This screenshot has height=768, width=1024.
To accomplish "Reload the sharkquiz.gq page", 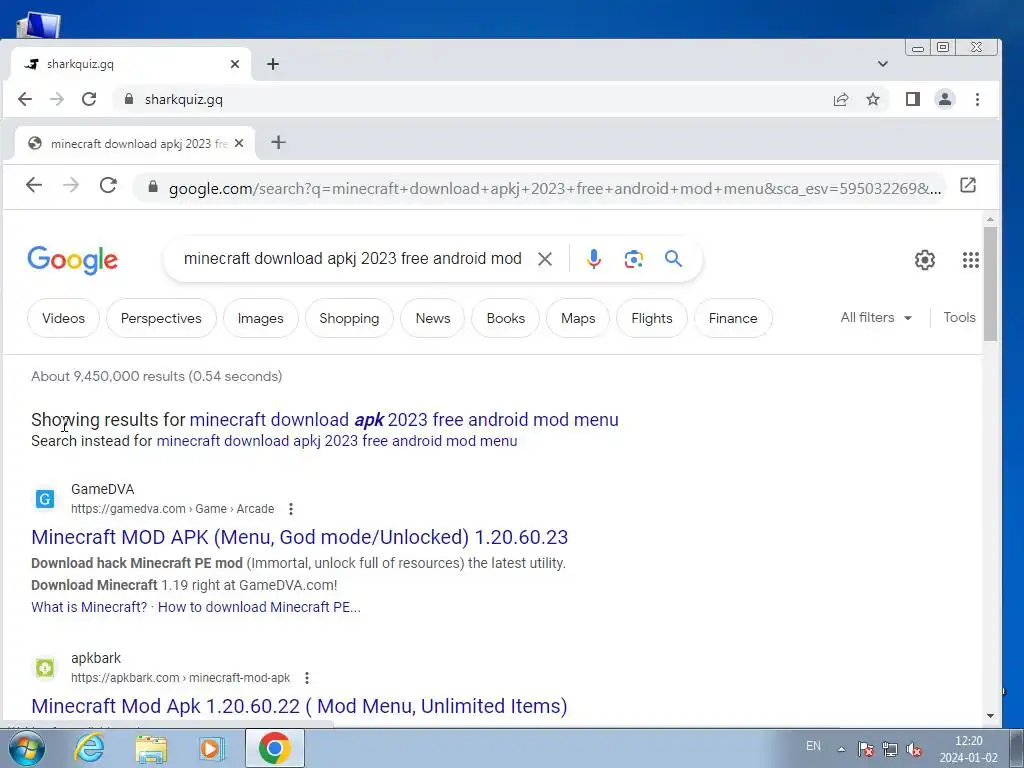I will coord(89,99).
